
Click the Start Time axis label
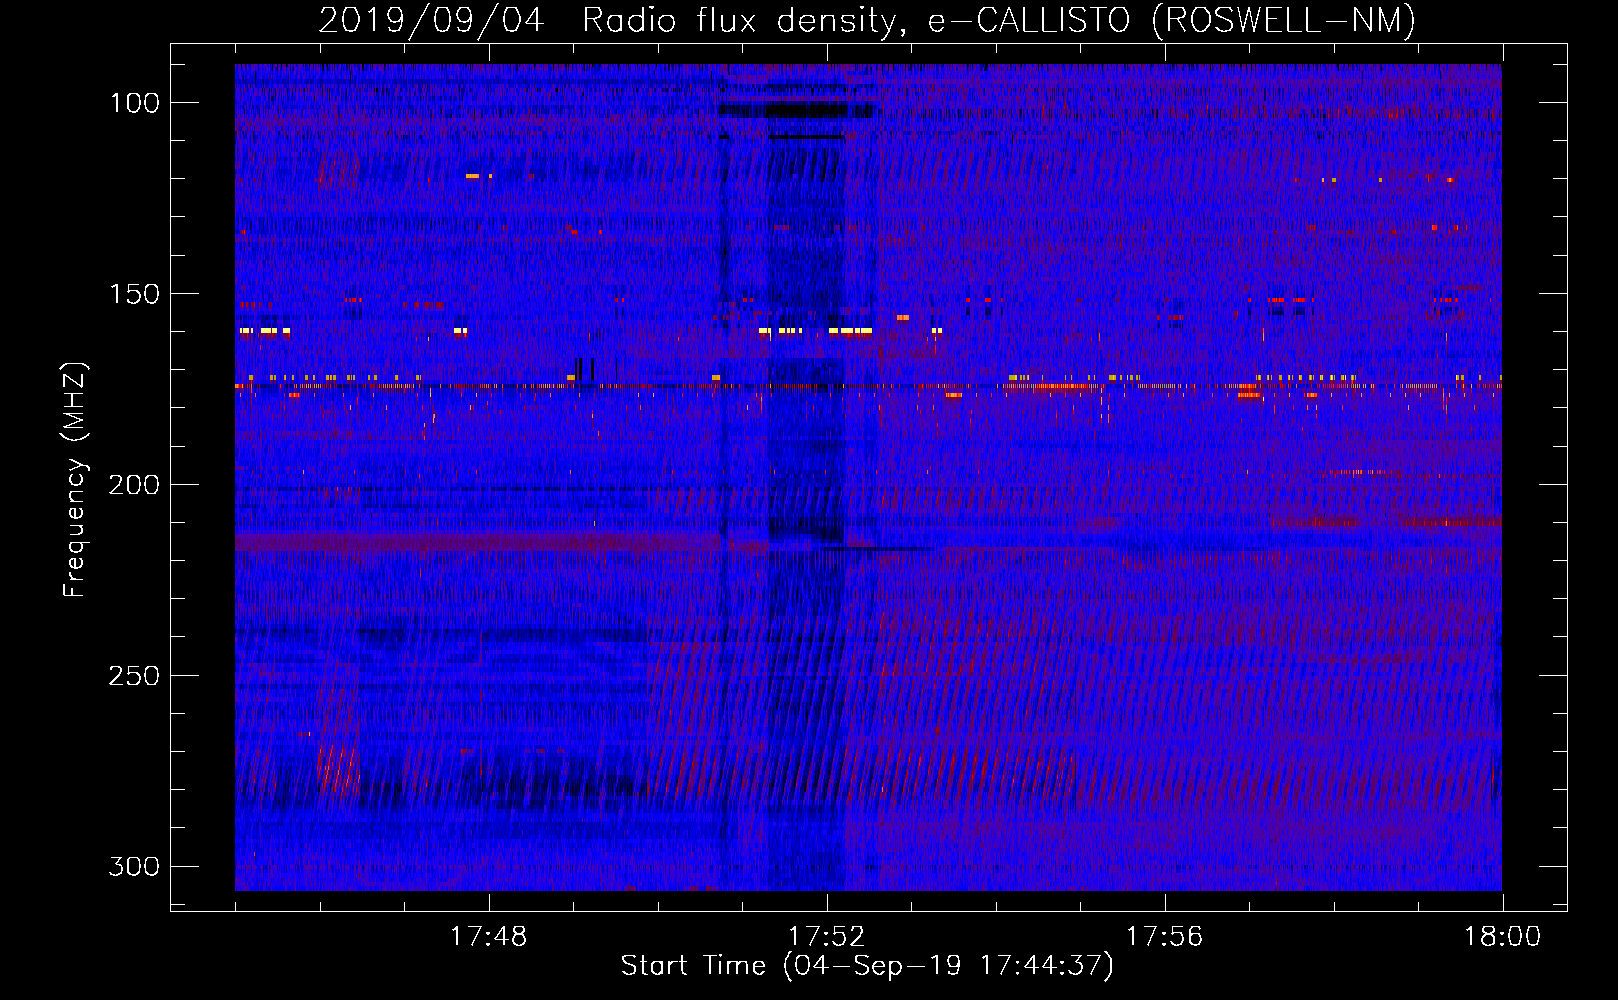[867, 966]
